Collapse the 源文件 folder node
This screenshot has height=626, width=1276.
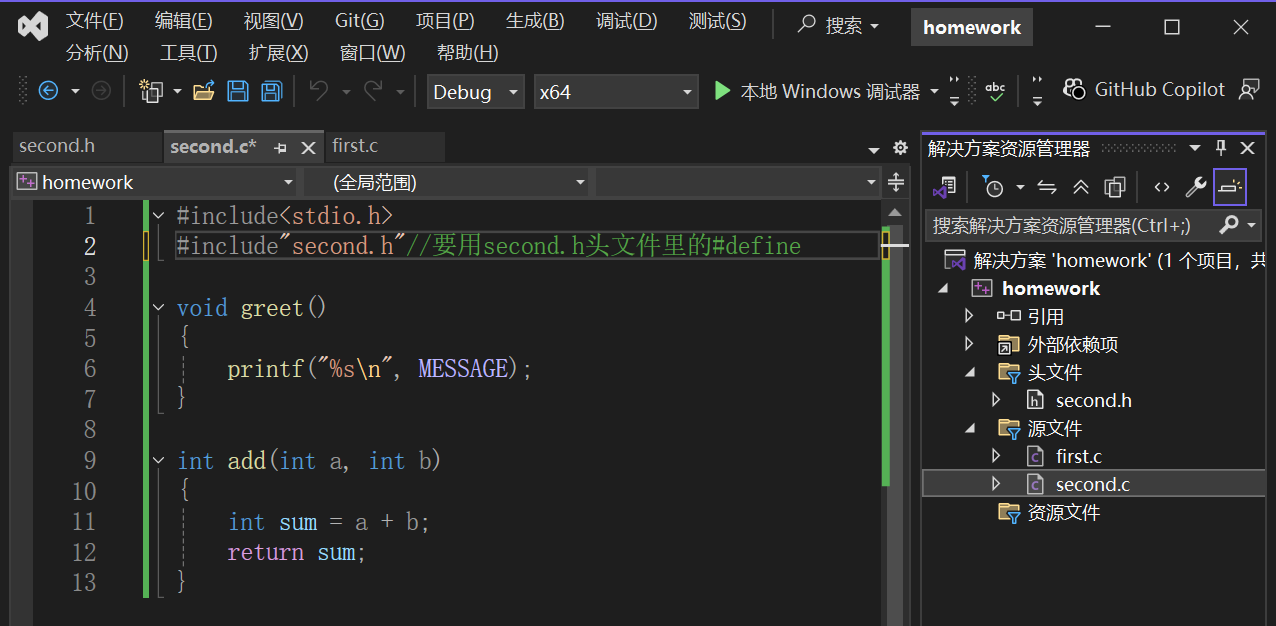(x=969, y=428)
